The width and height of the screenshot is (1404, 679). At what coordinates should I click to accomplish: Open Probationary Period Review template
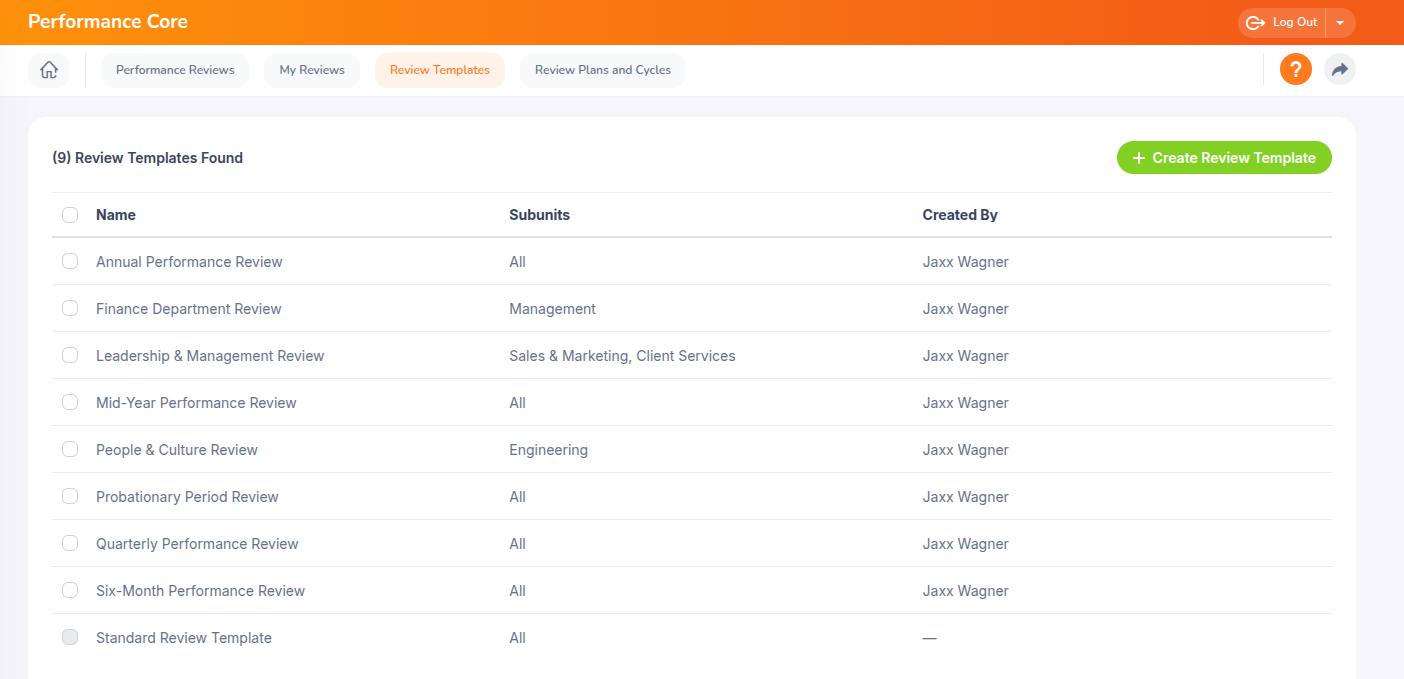coord(187,497)
